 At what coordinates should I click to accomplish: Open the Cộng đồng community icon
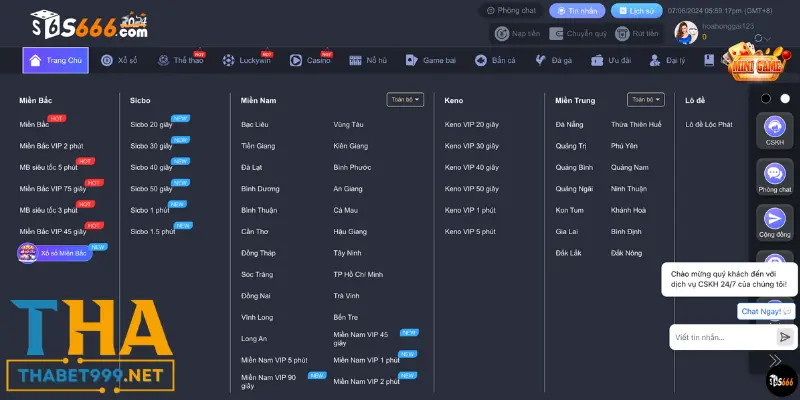click(x=773, y=219)
